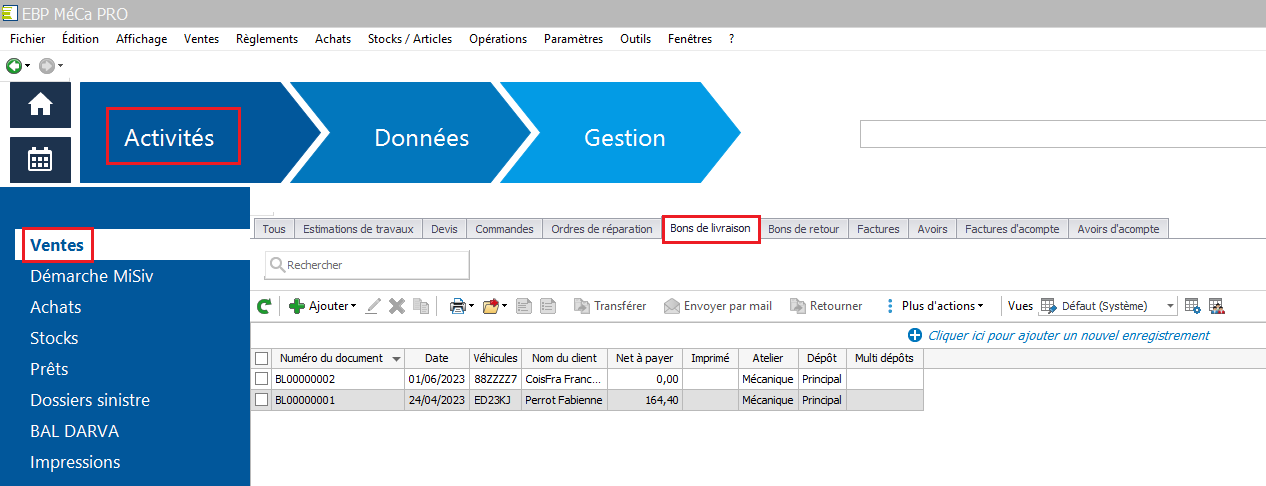This screenshot has height=486, width=1266.
Task: Switch to the Factures tab
Action: pos(879,229)
